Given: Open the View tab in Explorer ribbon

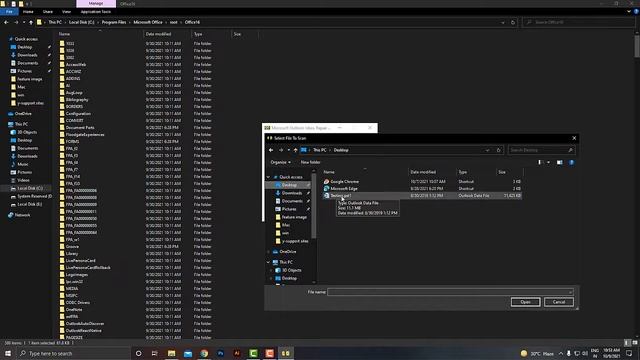Looking at the screenshot, I should pyautogui.click(x=66, y=12).
